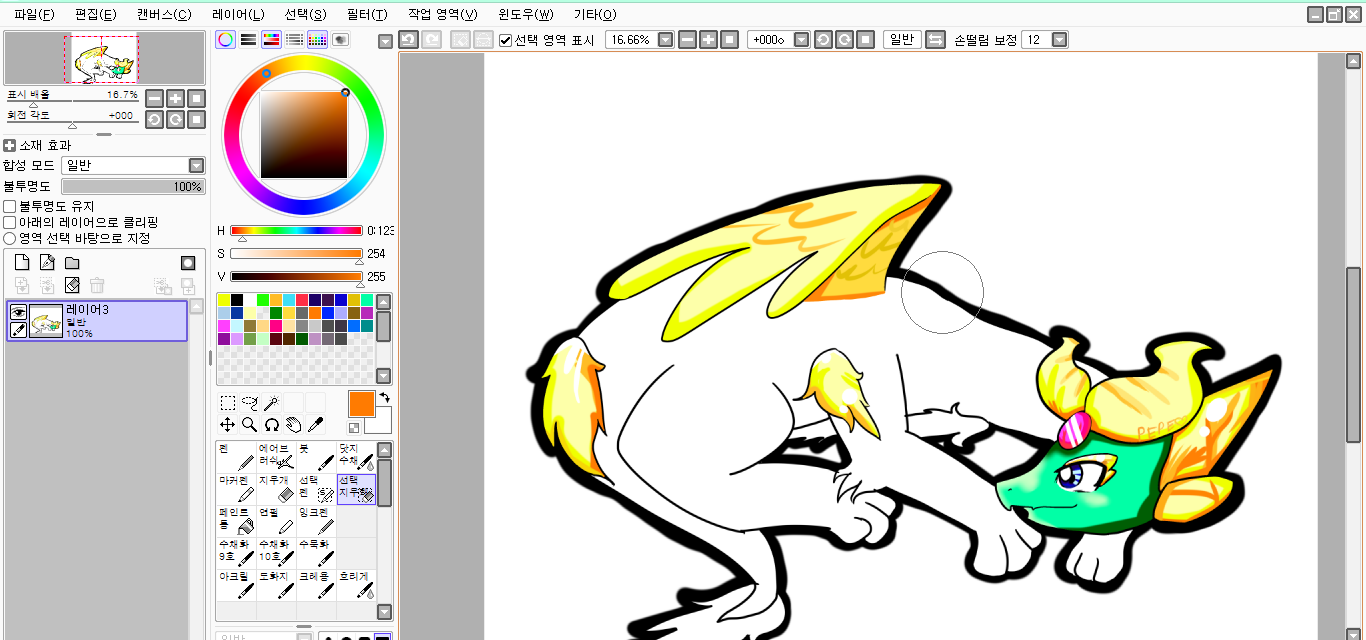
Task: Toggle the RGB slider panel button
Action: coord(249,40)
